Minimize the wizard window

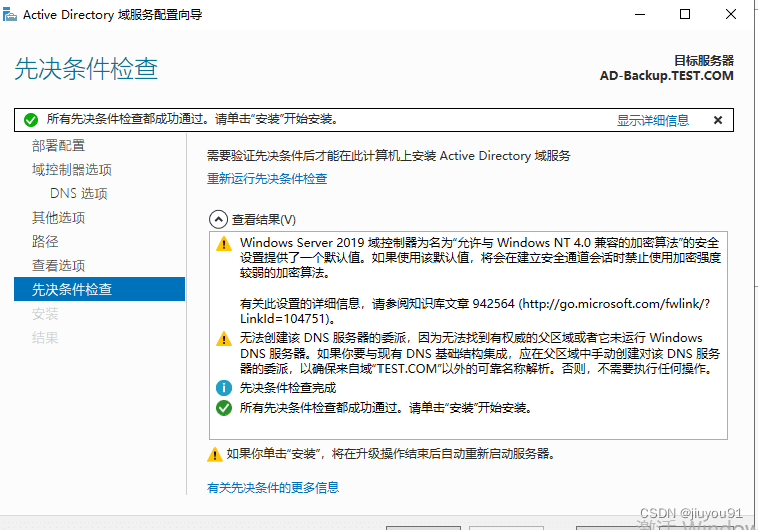tap(640, 15)
